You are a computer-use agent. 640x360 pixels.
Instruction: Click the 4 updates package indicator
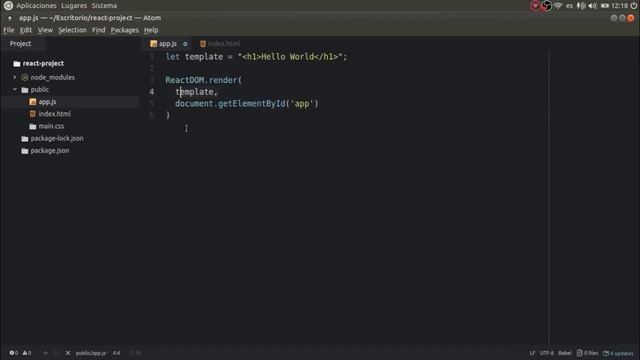[x=618, y=353]
